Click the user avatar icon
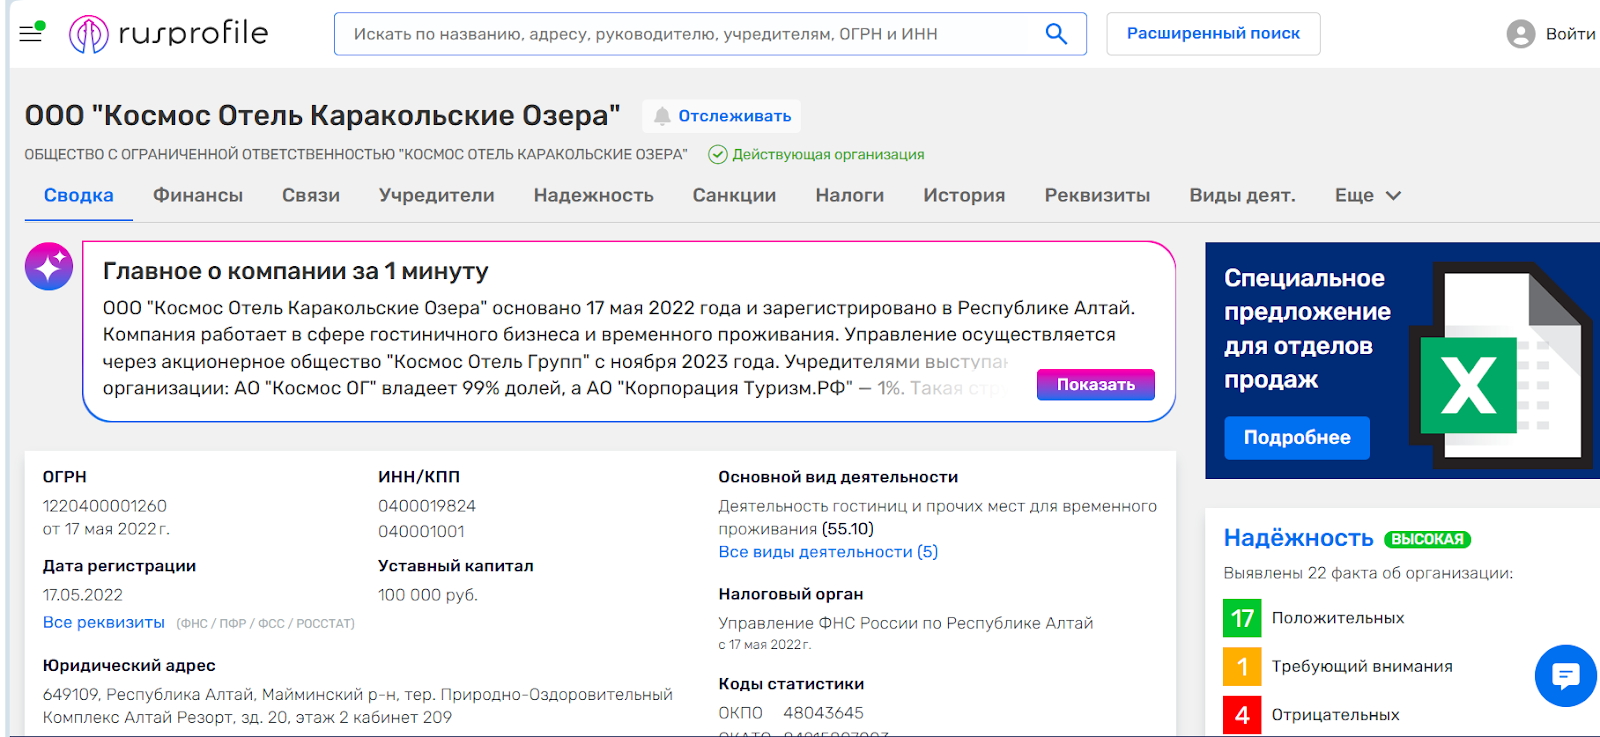This screenshot has height=737, width=1600. point(1520,34)
